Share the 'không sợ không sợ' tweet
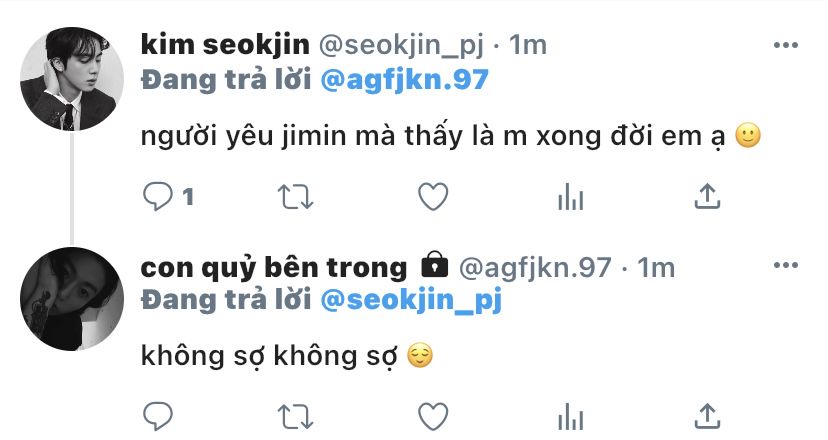This screenshot has height=440, width=828. pos(707,416)
